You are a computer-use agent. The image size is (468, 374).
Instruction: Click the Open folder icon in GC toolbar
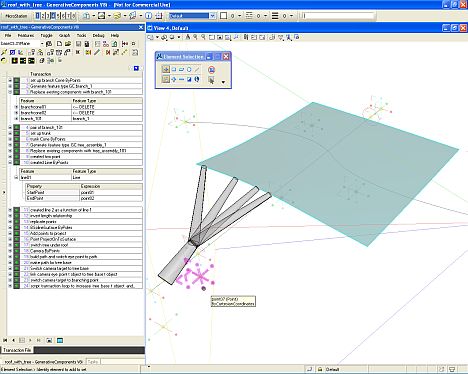click(68, 44)
